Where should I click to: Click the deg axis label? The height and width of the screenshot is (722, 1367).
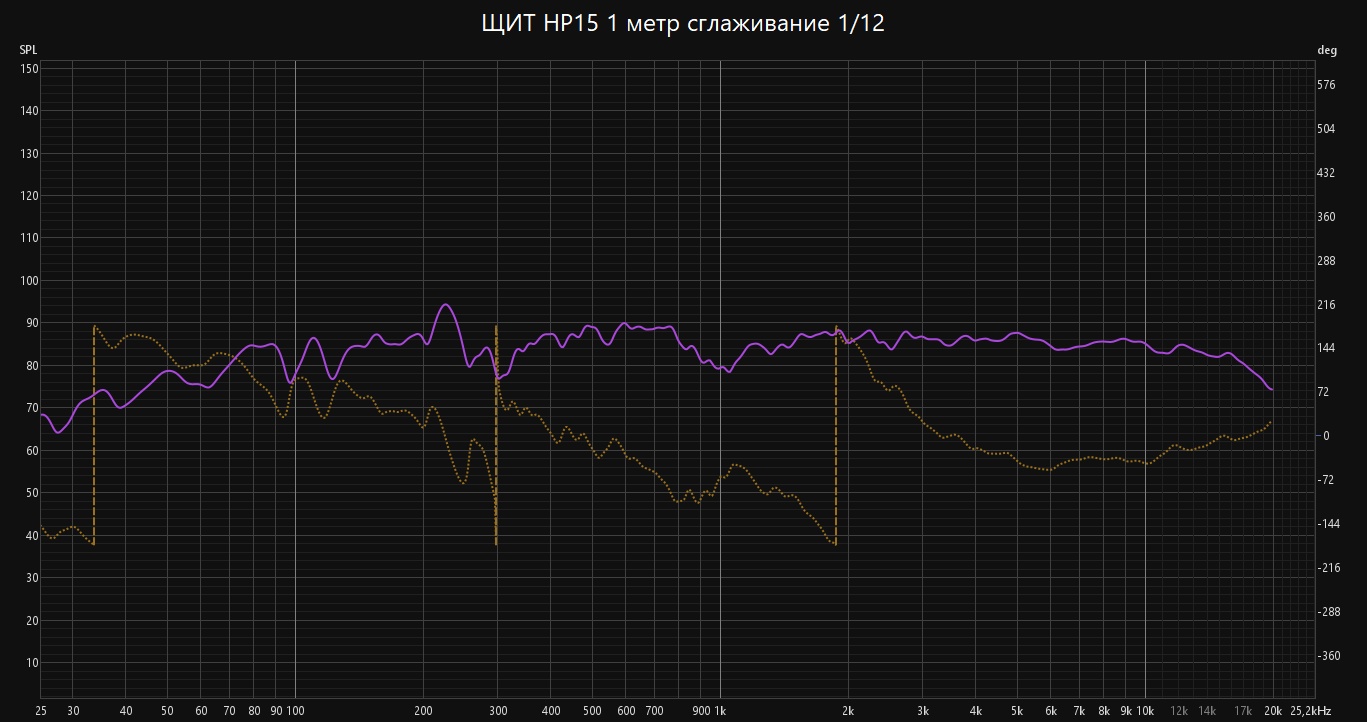[x=1327, y=50]
